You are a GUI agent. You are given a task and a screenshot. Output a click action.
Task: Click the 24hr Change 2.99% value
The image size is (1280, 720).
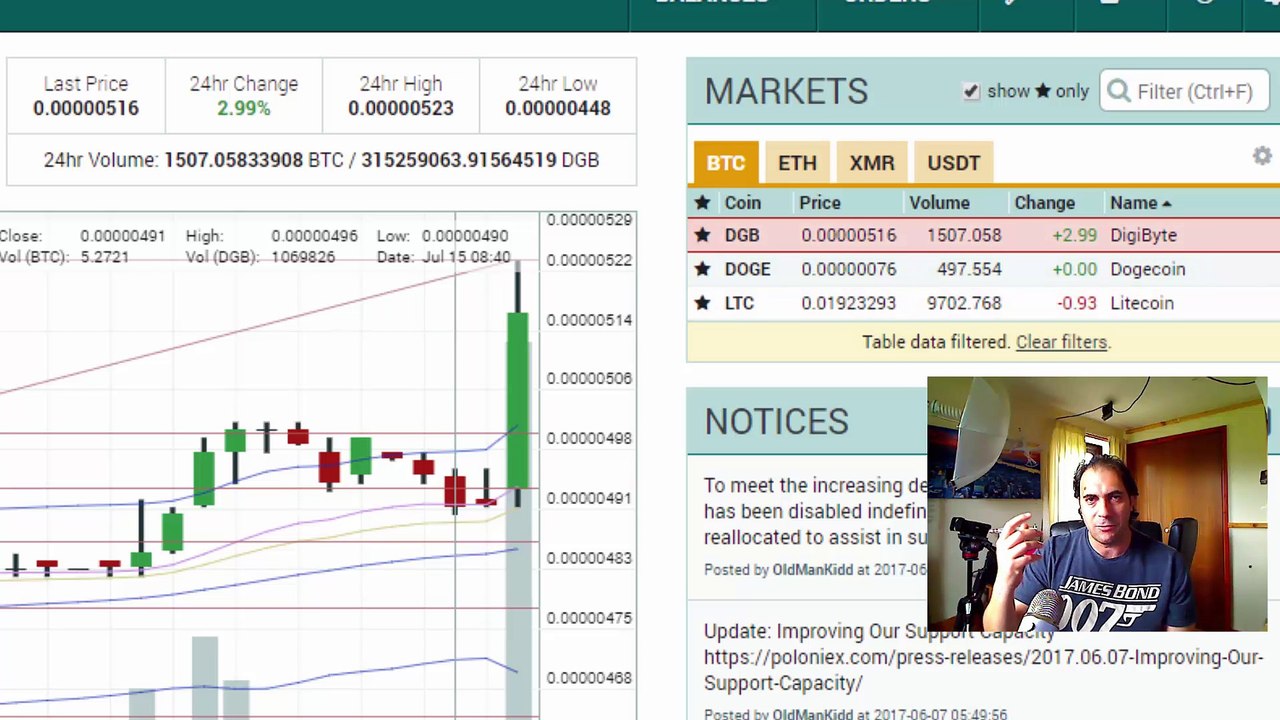coord(244,108)
